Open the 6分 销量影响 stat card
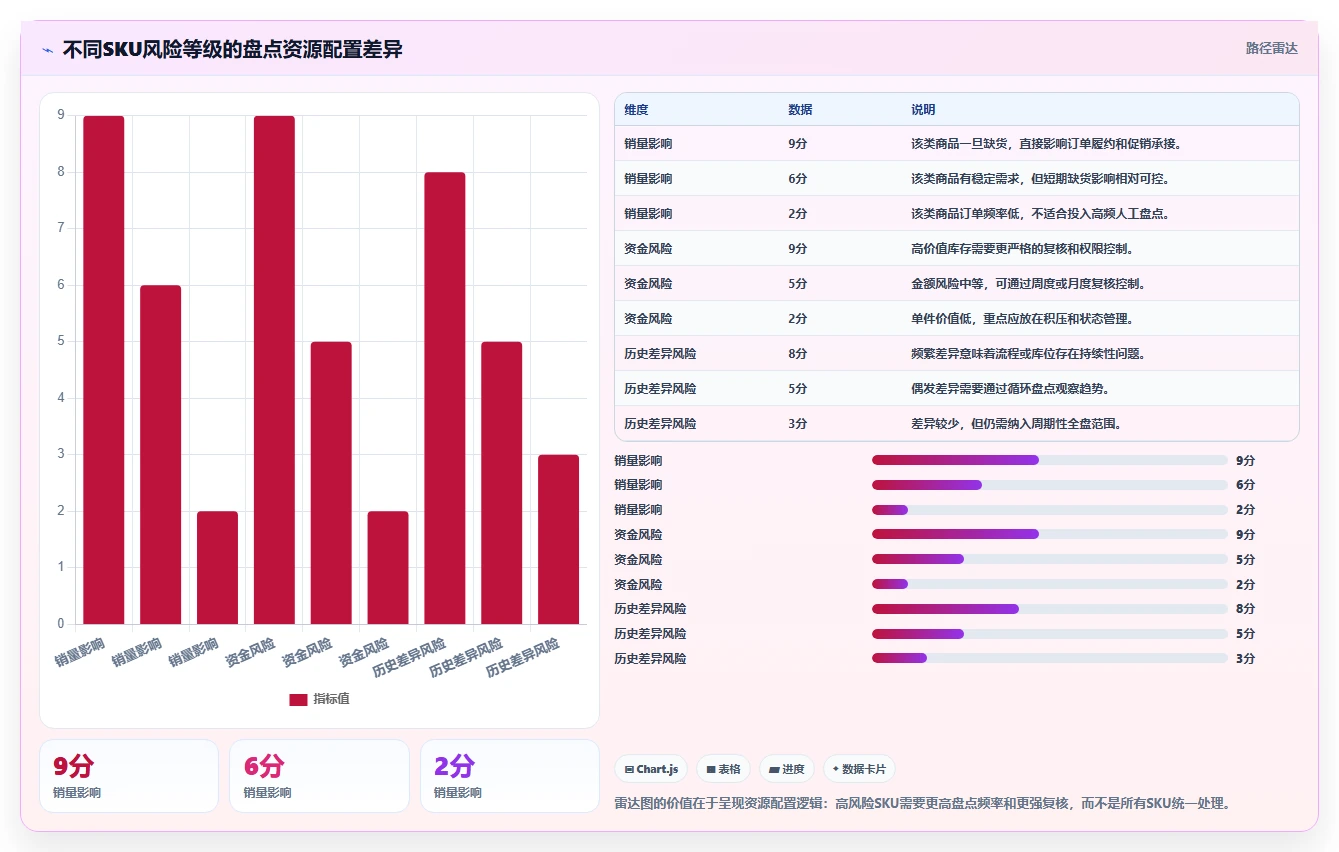This screenshot has height=852, width=1339. (319, 776)
